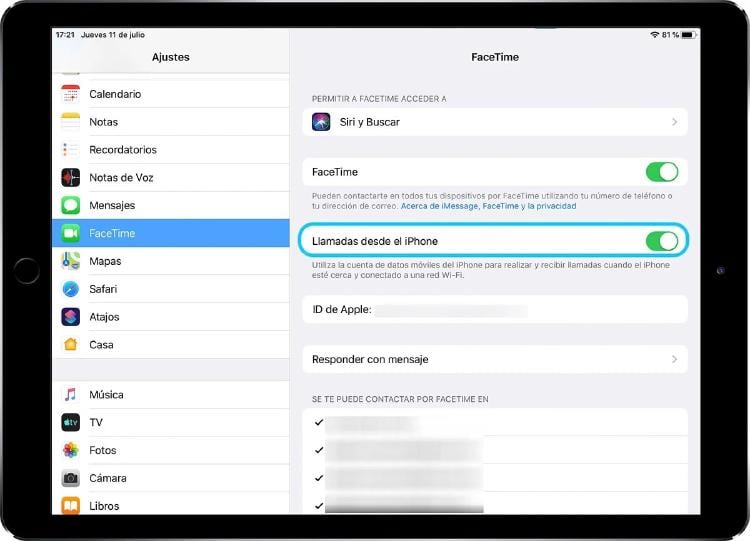Screen dimensions: 750x541
Task: Open Libros settings entry
Action: (171, 504)
